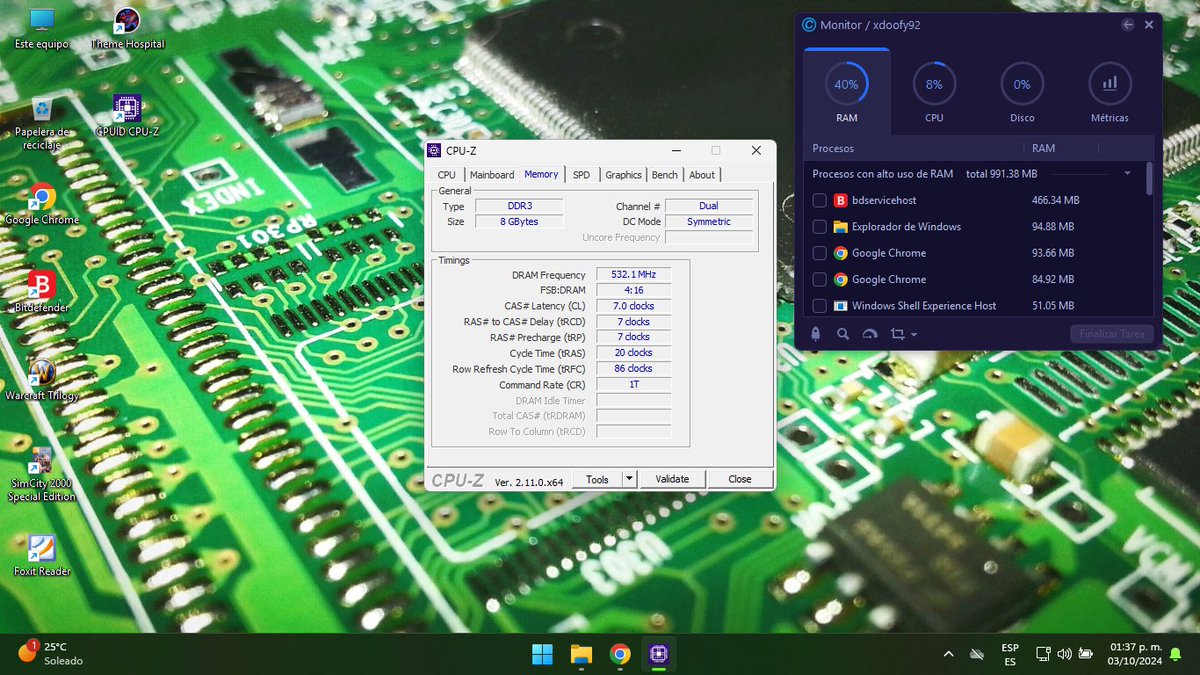Sort by the RAM column header
1200x675 pixels.
[x=1043, y=148]
